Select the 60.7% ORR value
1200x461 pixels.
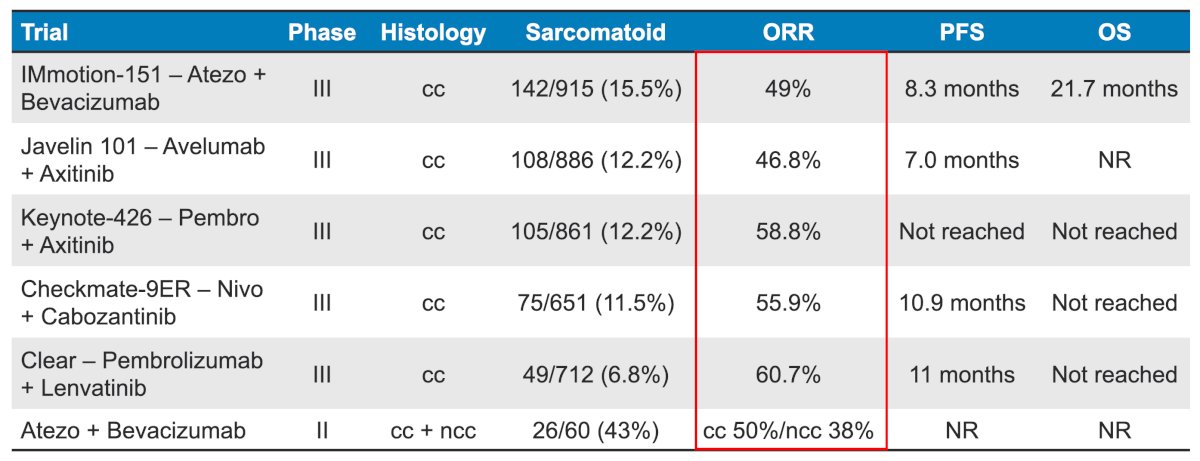(x=789, y=374)
